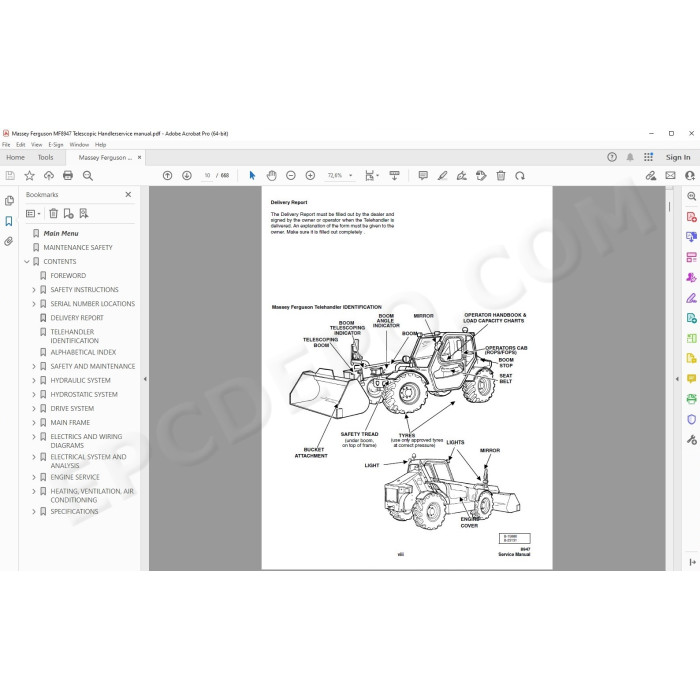The height and width of the screenshot is (700, 700).
Task: Zoom in with plus icon
Action: coord(310,175)
